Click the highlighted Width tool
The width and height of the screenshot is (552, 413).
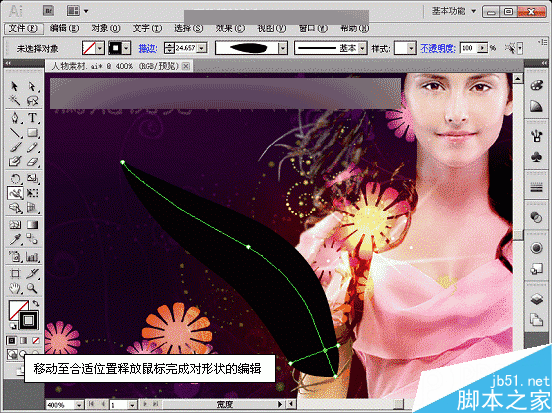15,193
